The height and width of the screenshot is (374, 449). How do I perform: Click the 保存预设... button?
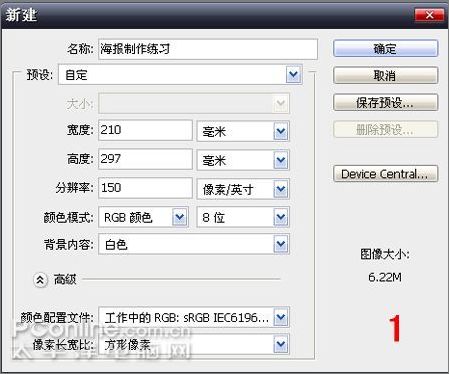pos(385,102)
